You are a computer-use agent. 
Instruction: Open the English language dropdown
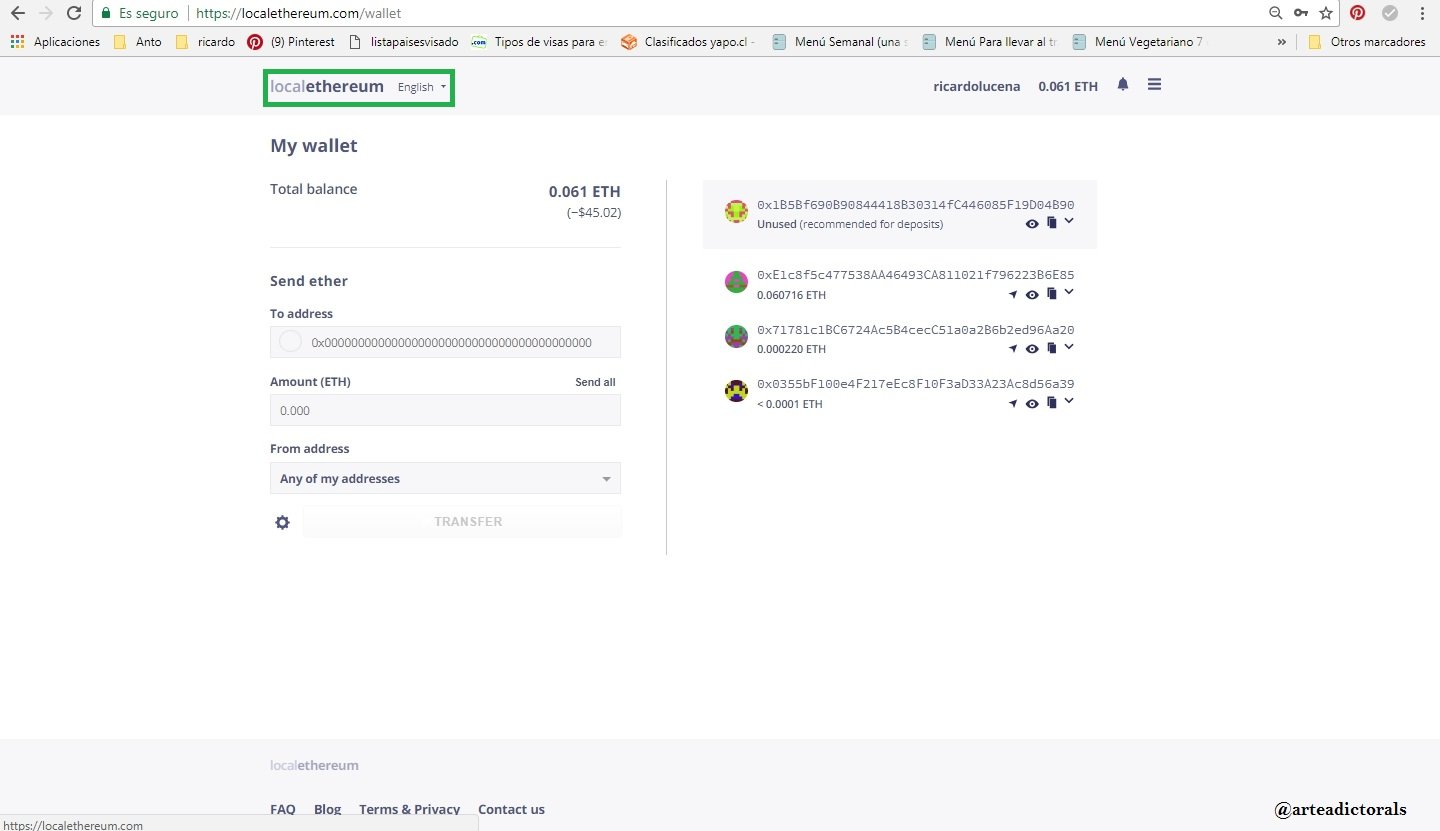point(422,87)
